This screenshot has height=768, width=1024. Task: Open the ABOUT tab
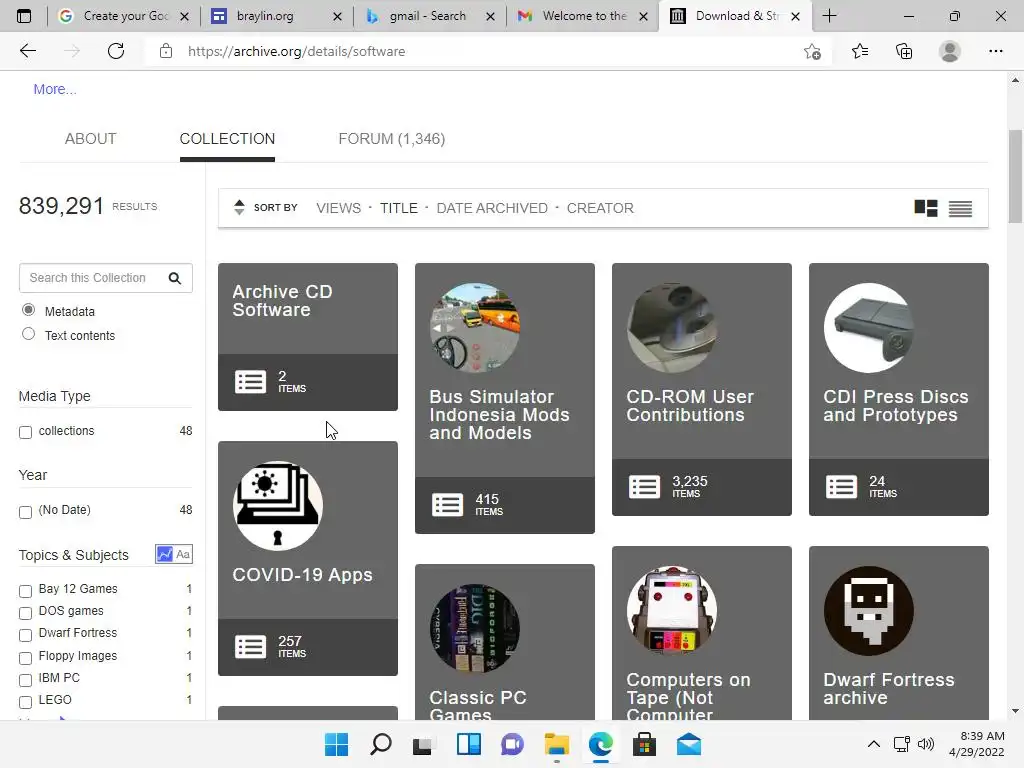coord(90,138)
